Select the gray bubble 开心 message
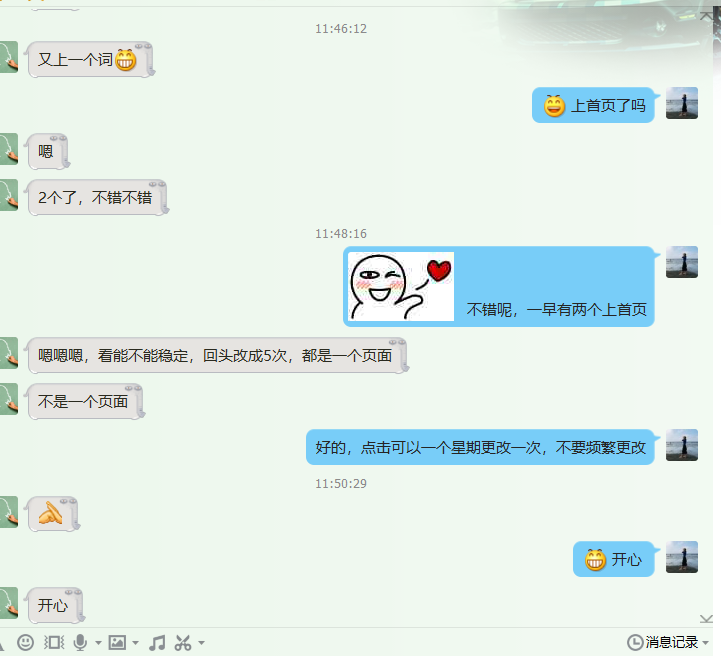This screenshot has width=721, height=656. (55, 605)
